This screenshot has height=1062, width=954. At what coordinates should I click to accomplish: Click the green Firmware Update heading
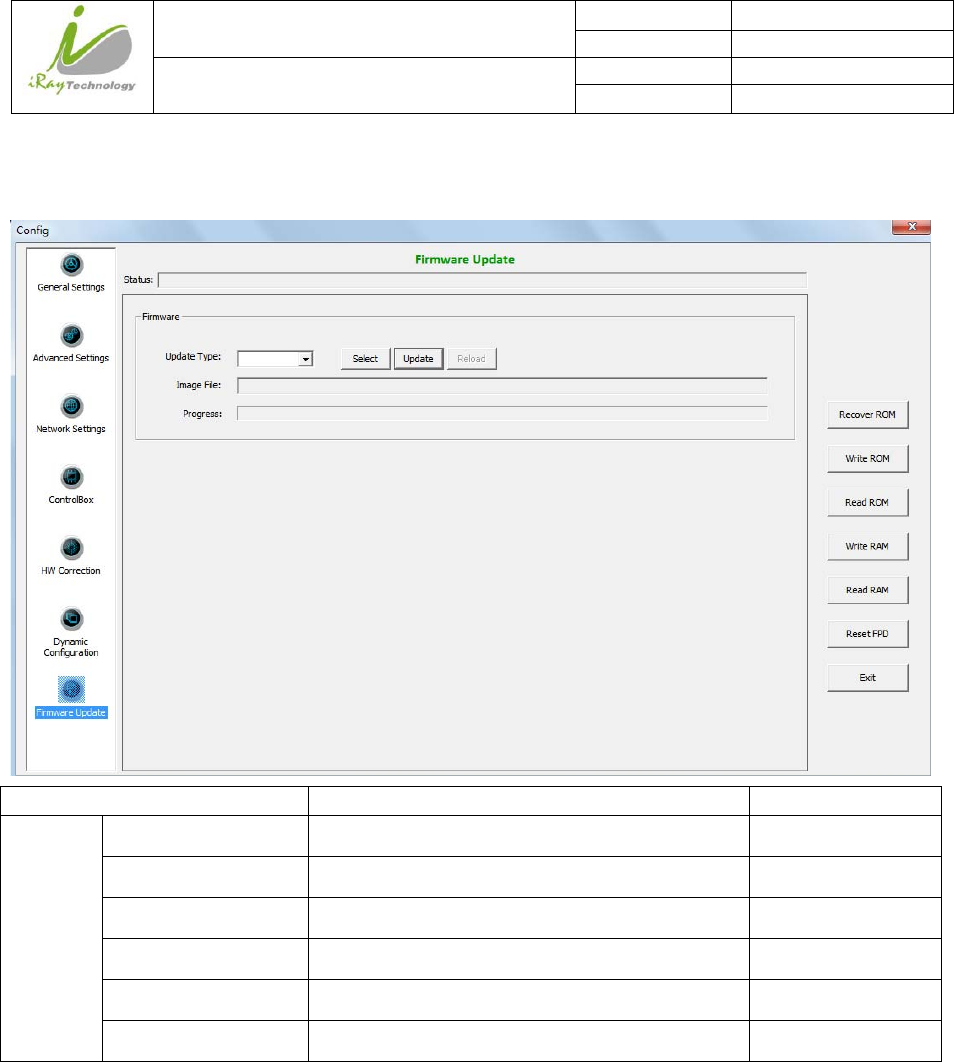[x=464, y=259]
